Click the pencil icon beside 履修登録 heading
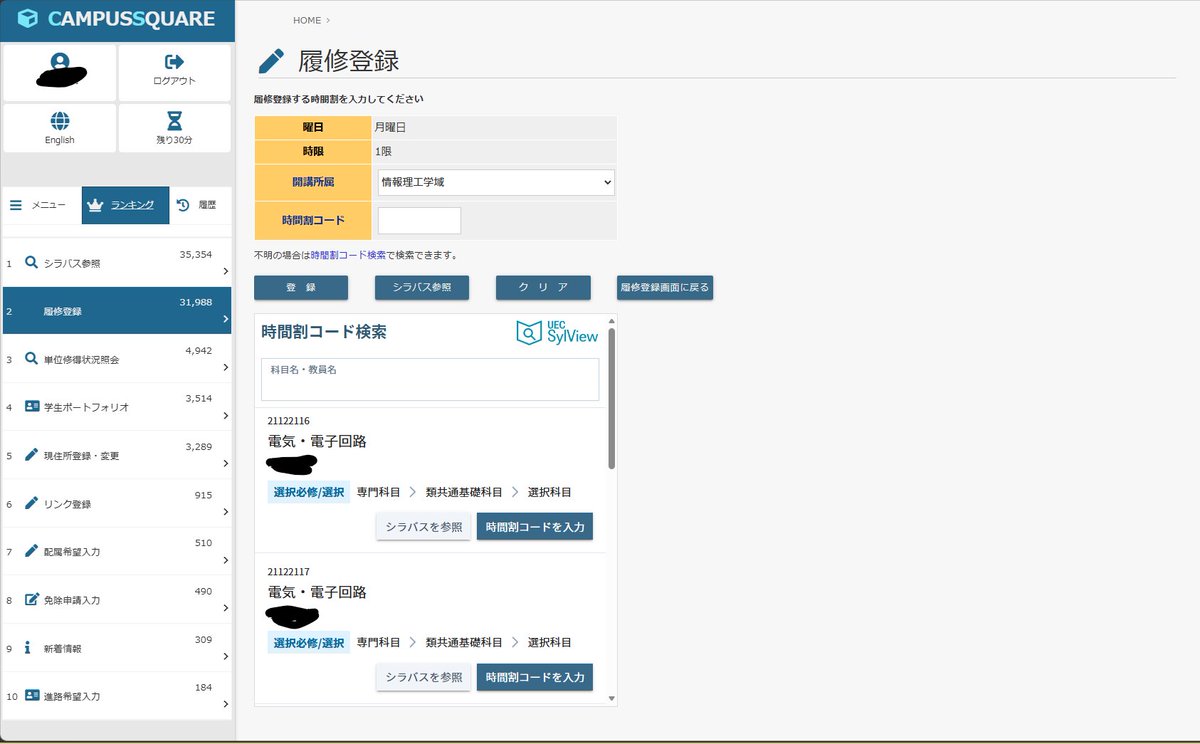This screenshot has height=744, width=1200. coord(271,61)
